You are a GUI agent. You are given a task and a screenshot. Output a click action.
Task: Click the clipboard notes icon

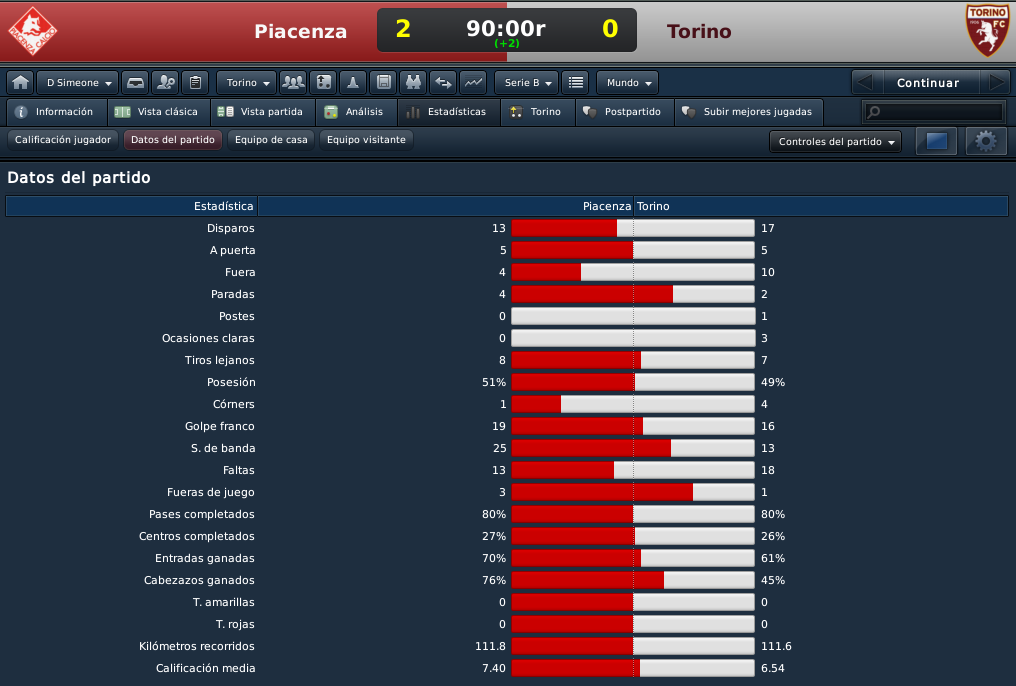point(195,82)
